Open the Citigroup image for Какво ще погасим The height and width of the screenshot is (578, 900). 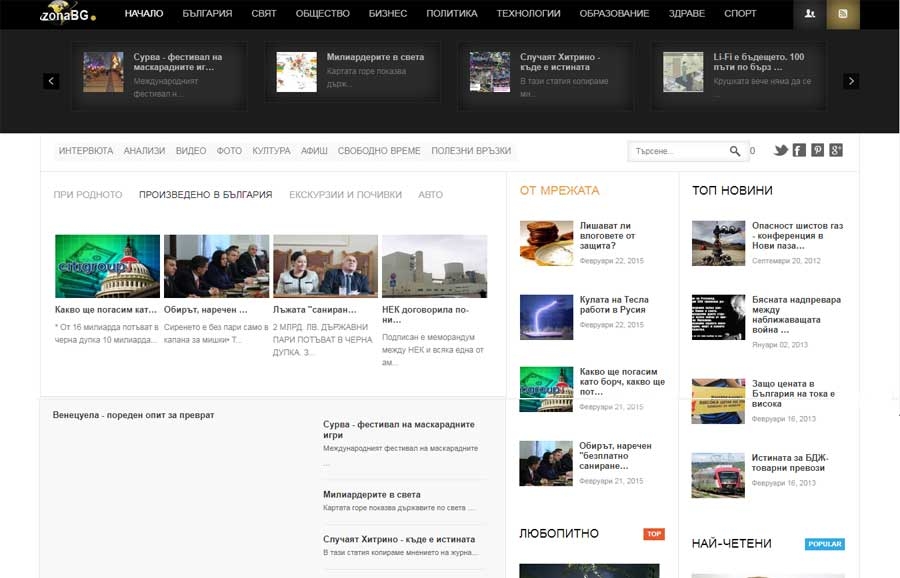tap(107, 266)
